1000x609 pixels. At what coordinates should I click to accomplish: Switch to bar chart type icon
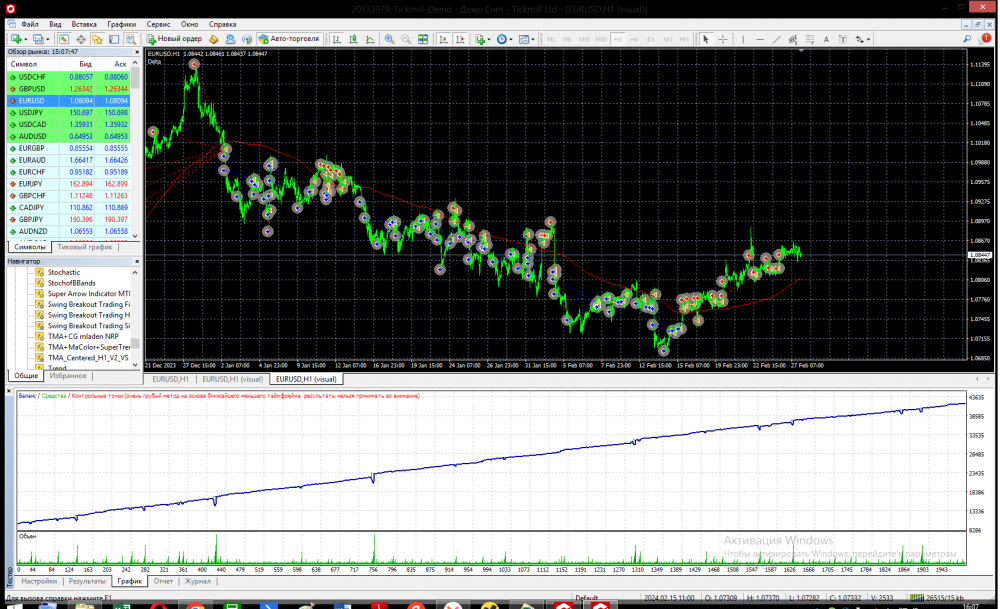tap(337, 39)
